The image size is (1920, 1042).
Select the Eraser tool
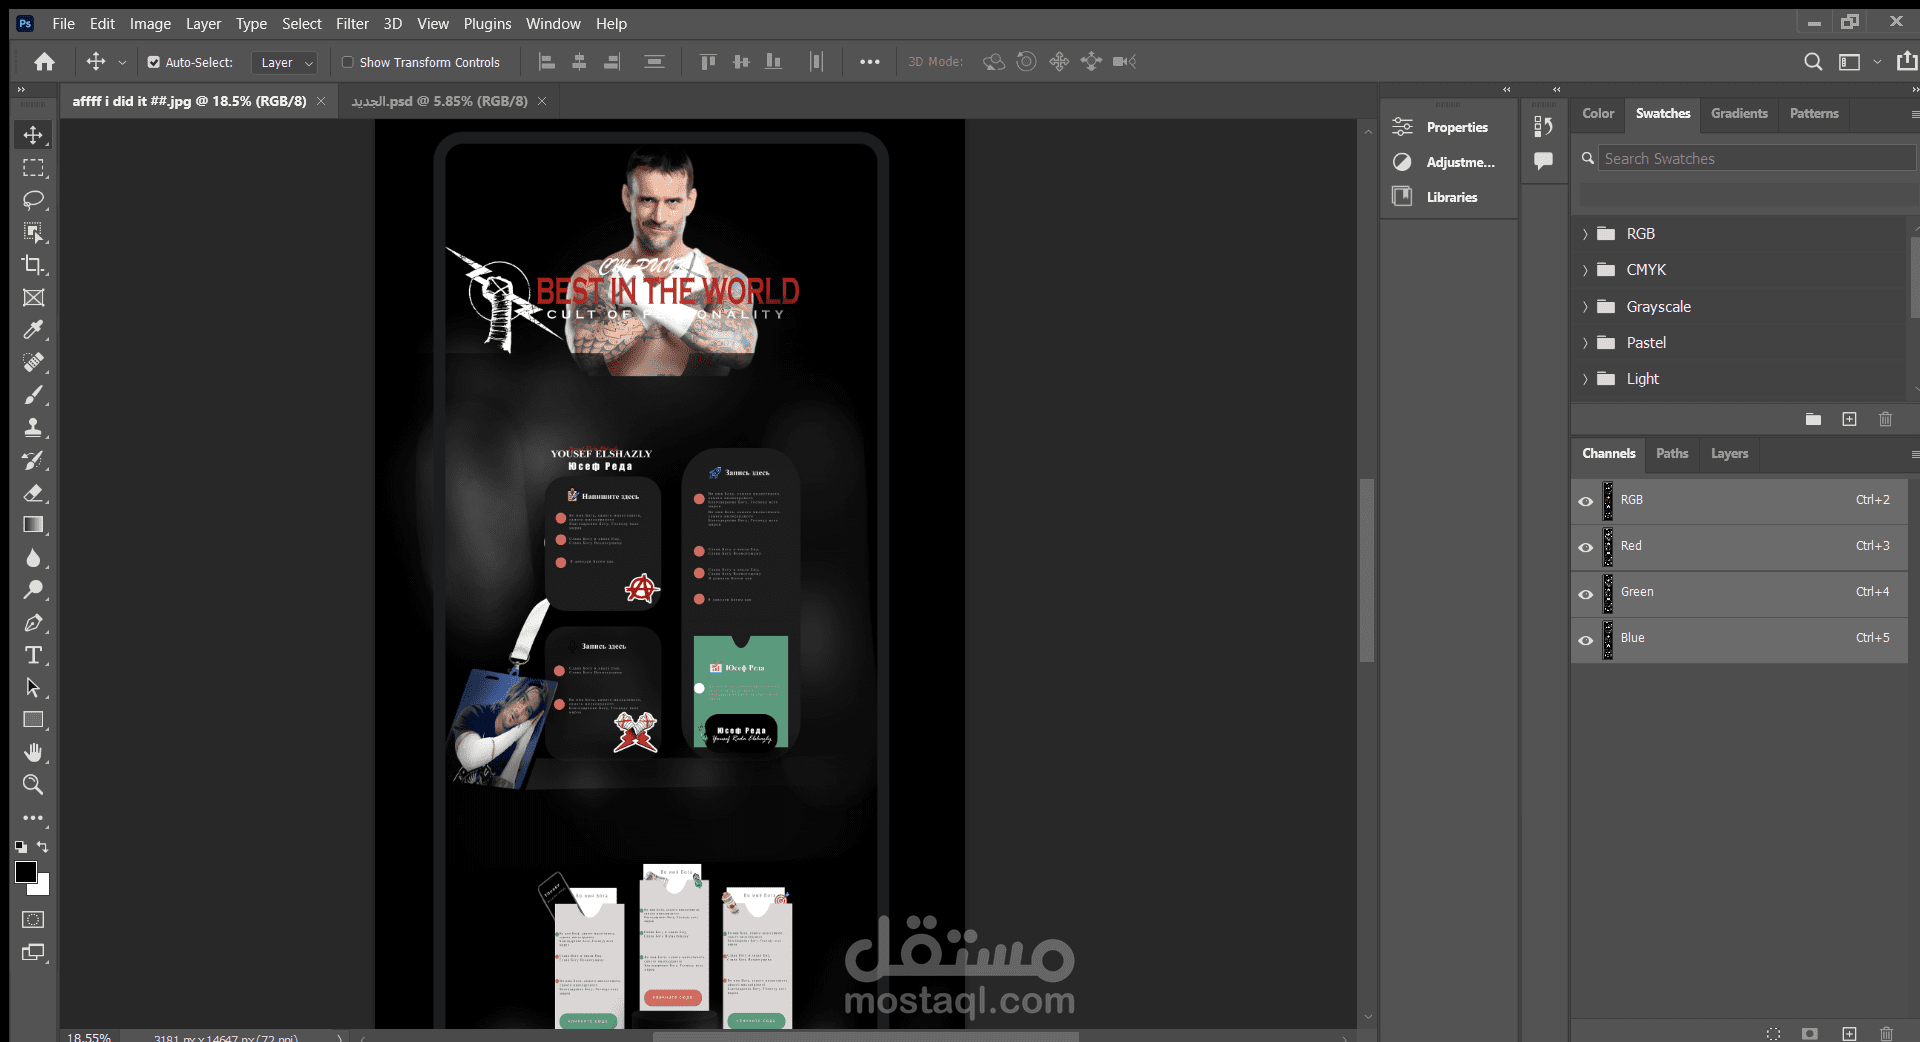coord(33,492)
